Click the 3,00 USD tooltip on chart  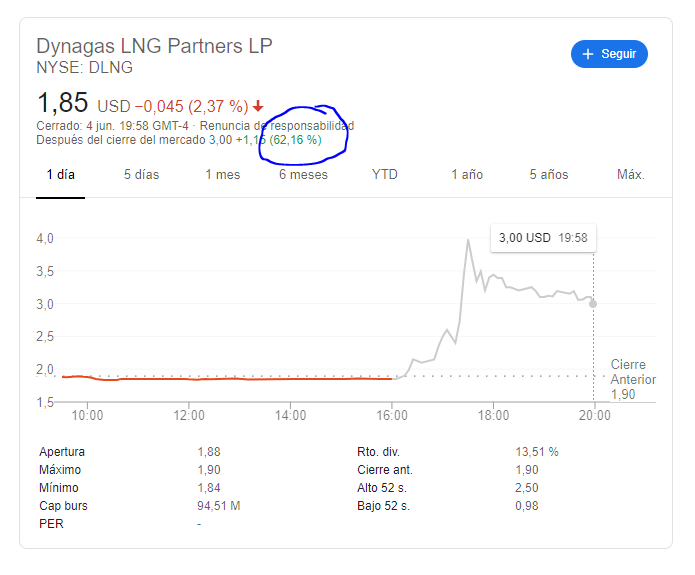542,238
